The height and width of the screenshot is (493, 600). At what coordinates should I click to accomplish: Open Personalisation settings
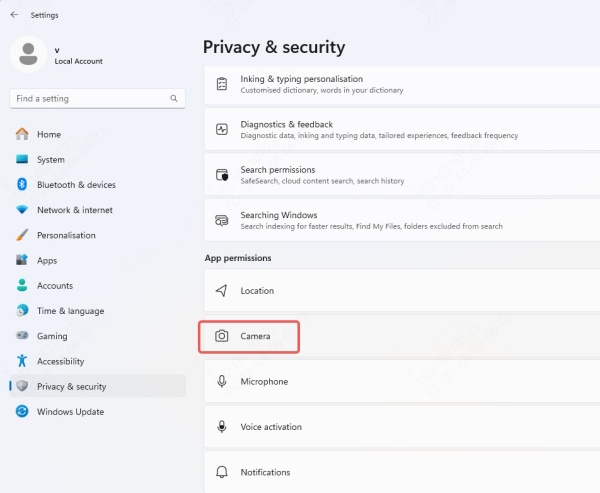[98, 235]
